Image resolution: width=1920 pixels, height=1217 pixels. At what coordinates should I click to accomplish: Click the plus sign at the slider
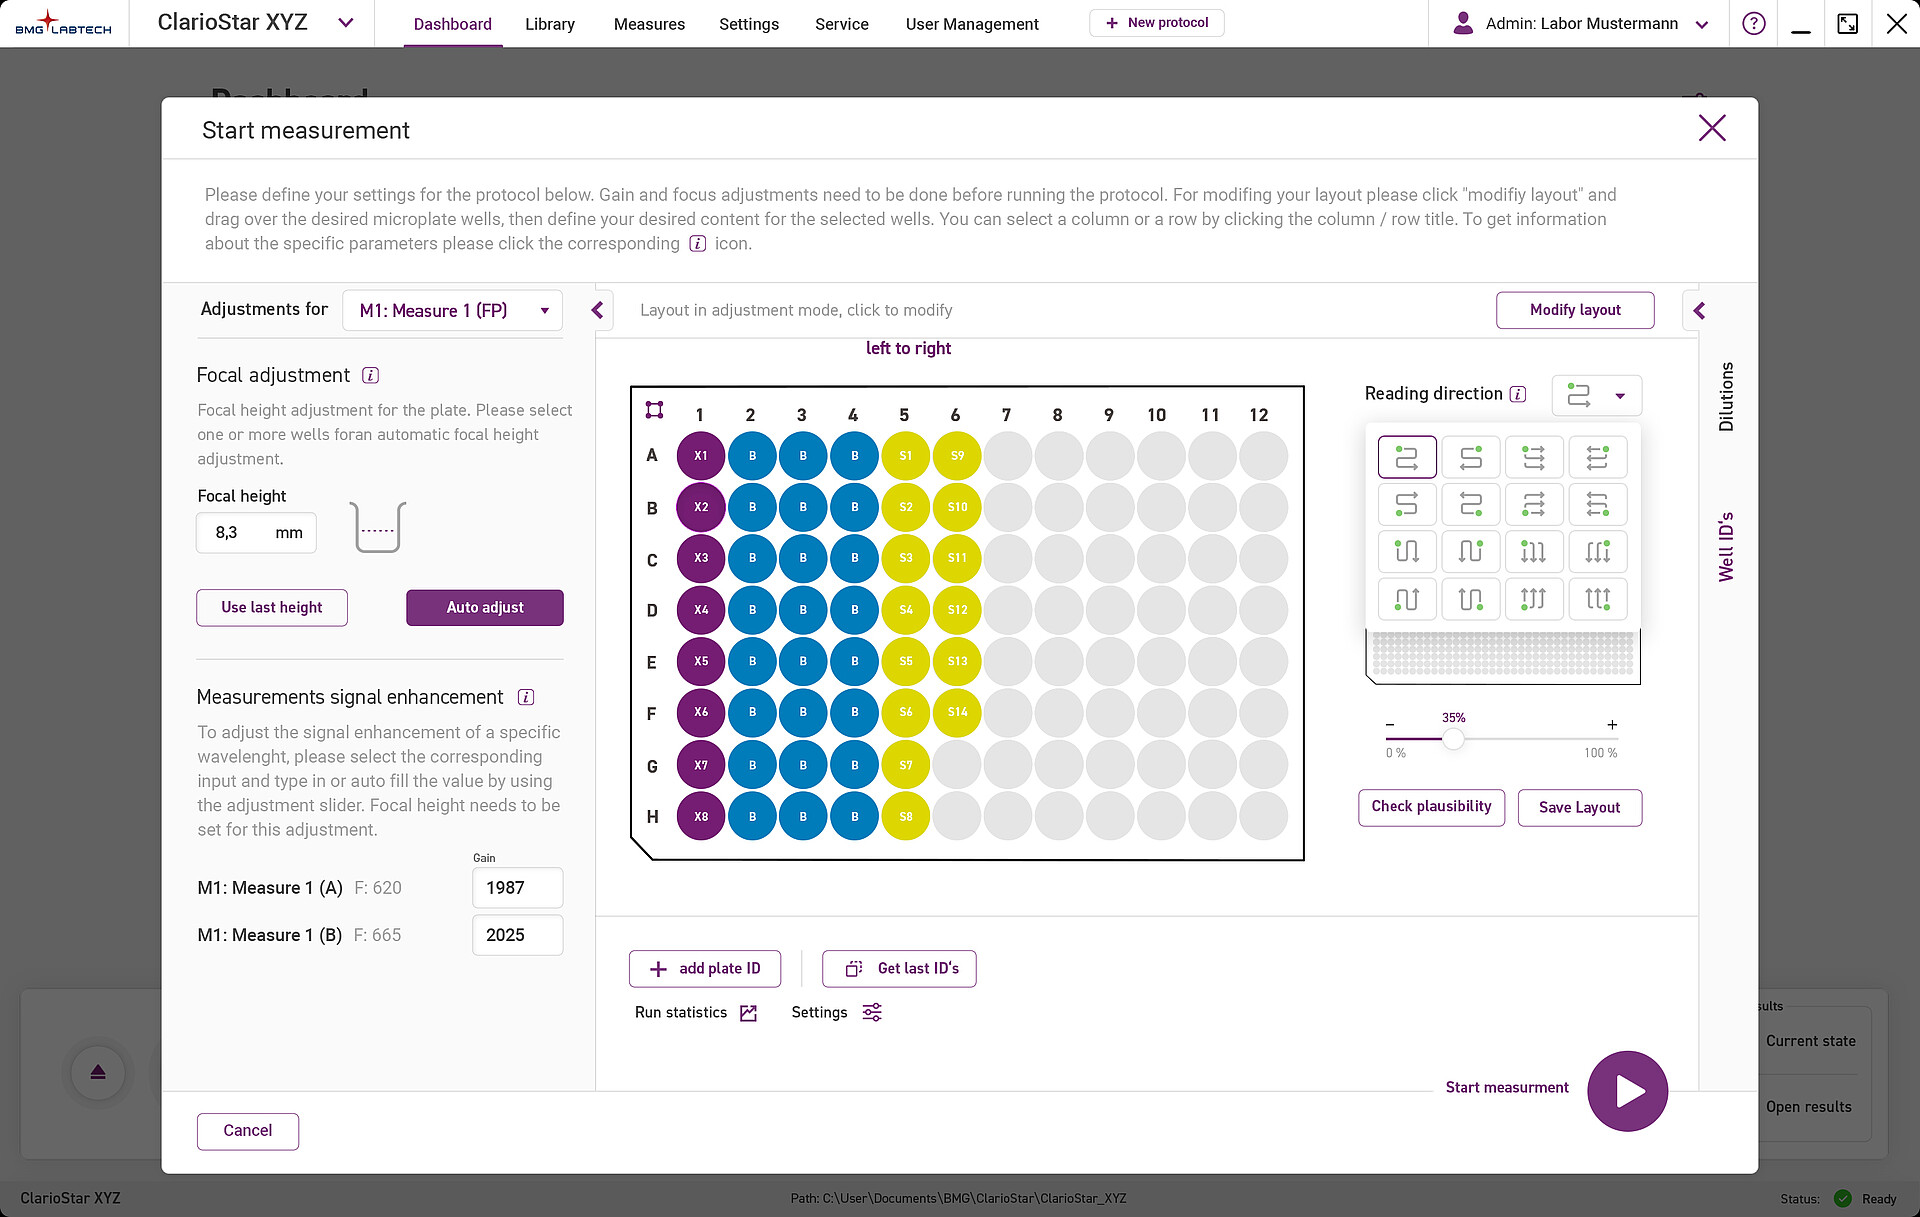click(1612, 725)
